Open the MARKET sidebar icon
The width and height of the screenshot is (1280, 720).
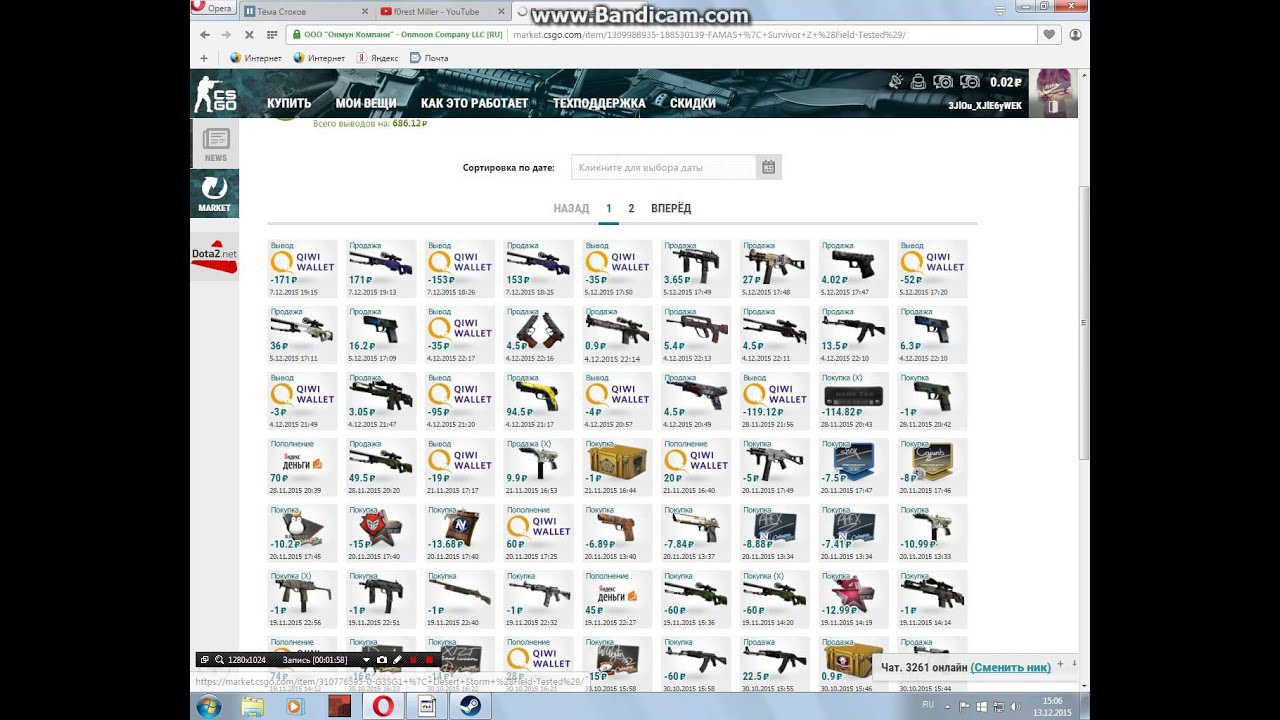pyautogui.click(x=215, y=193)
